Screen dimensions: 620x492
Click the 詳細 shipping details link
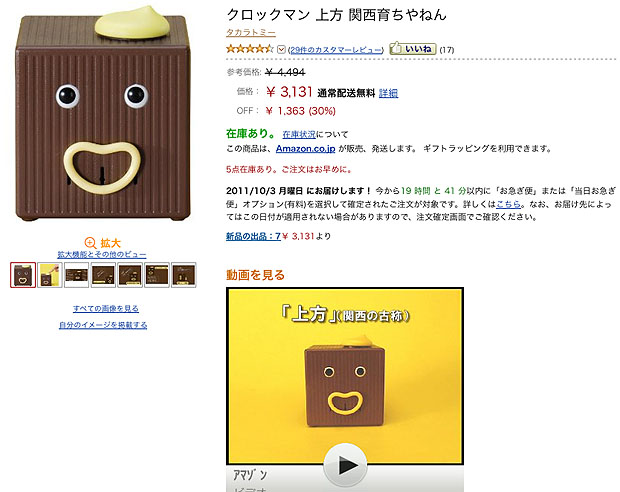click(388, 93)
